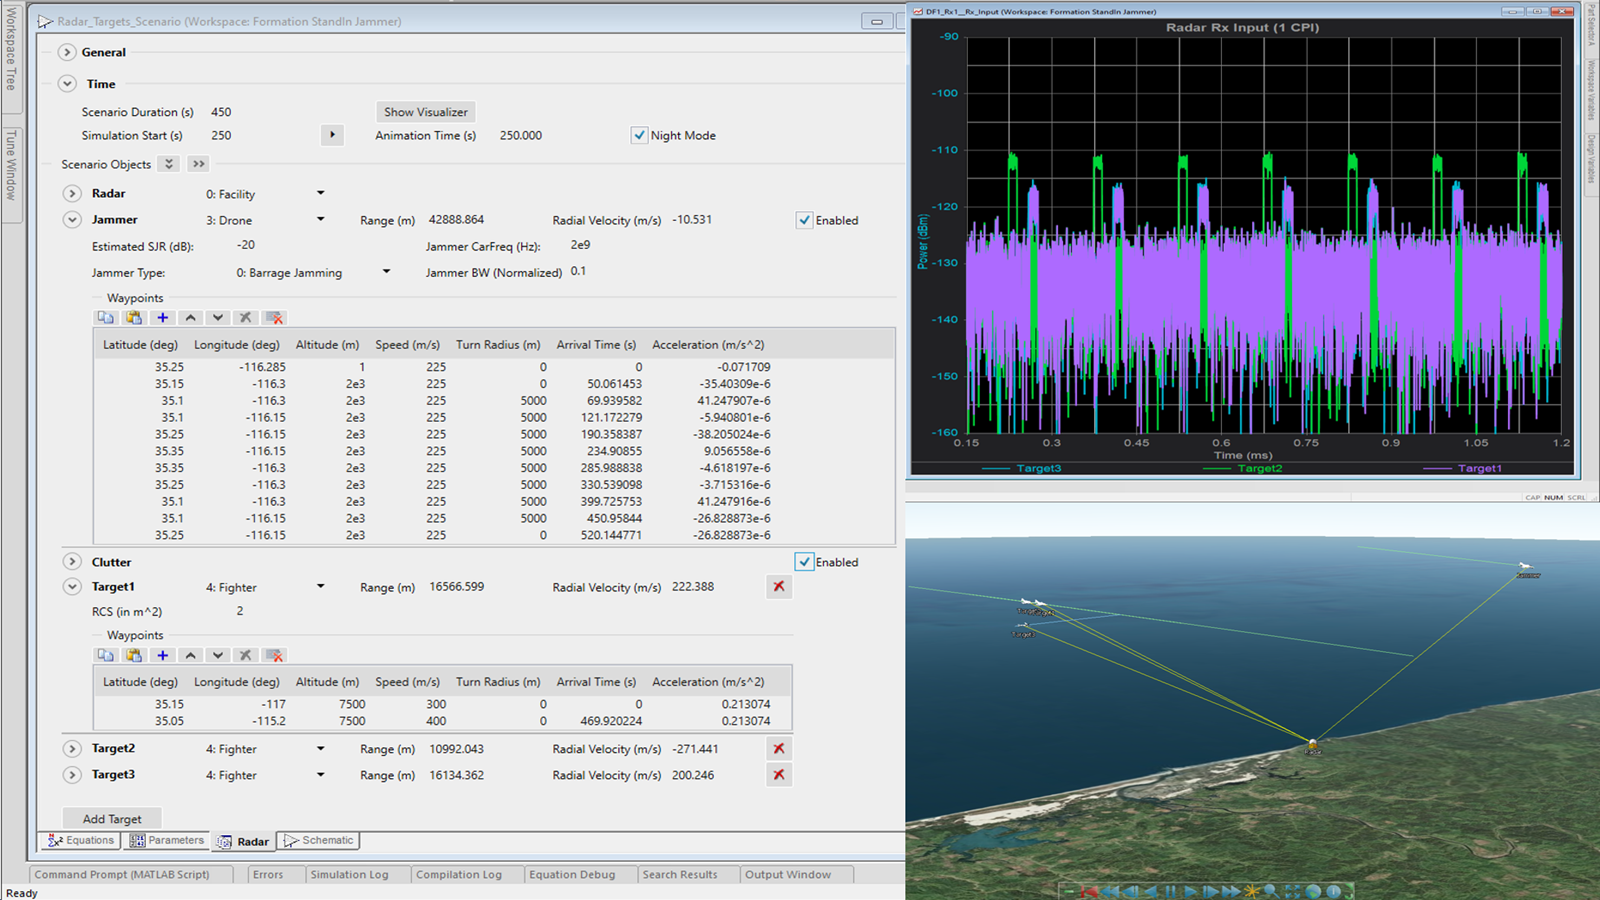Add a new waypoint with the plus icon

pos(162,317)
